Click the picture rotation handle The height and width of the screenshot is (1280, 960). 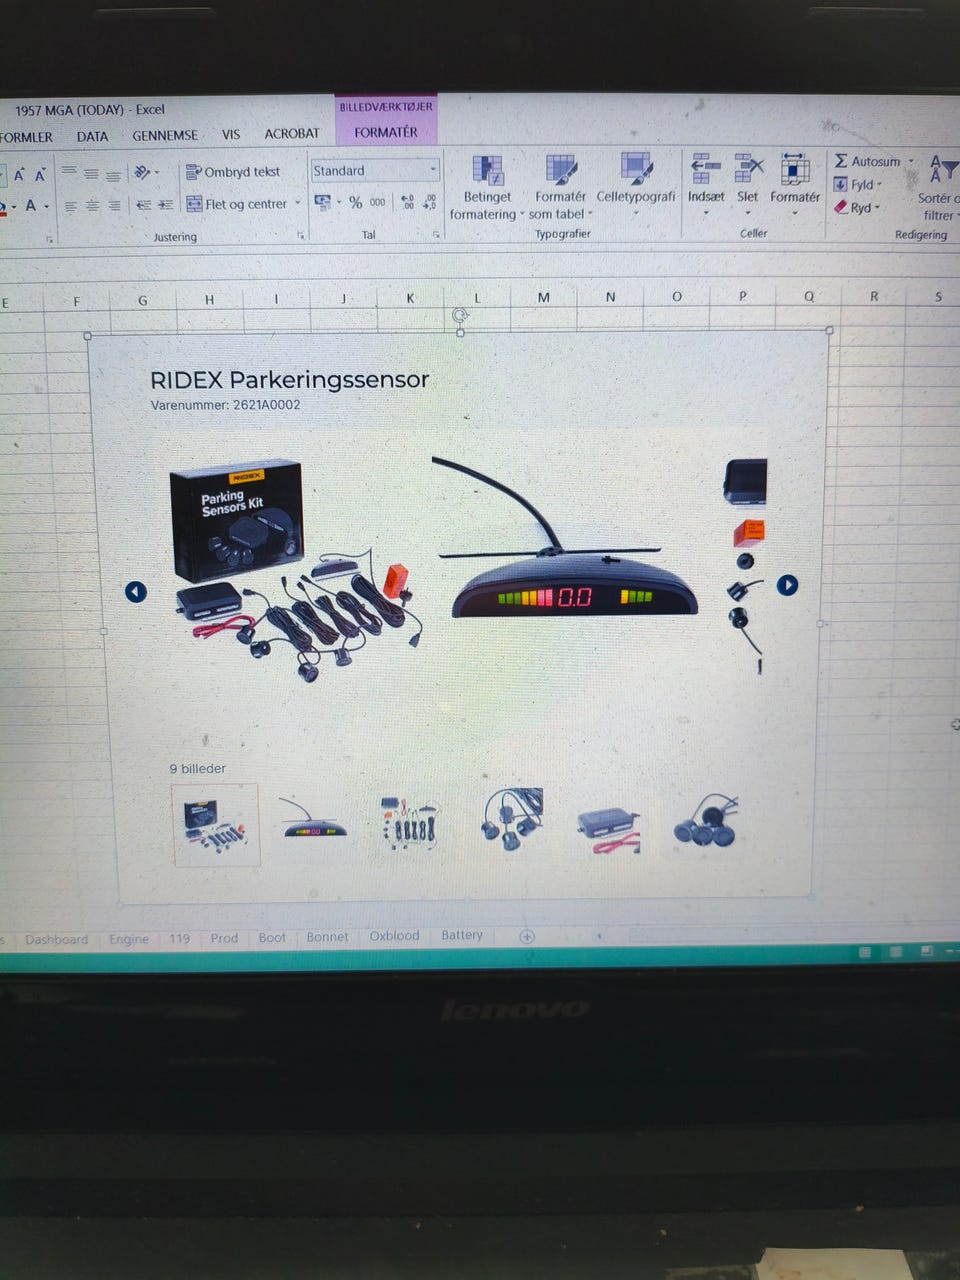coord(460,315)
